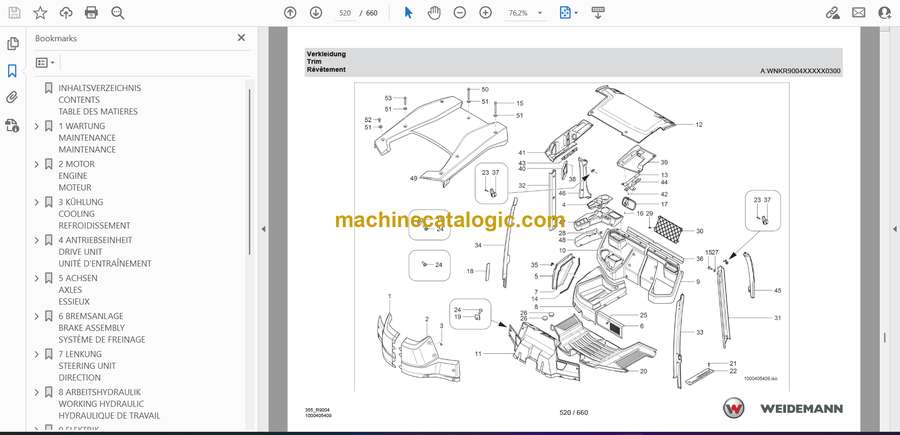Select the 2 MOTOR bookmark text
Screen dimensions: 900x435
(76, 176)
